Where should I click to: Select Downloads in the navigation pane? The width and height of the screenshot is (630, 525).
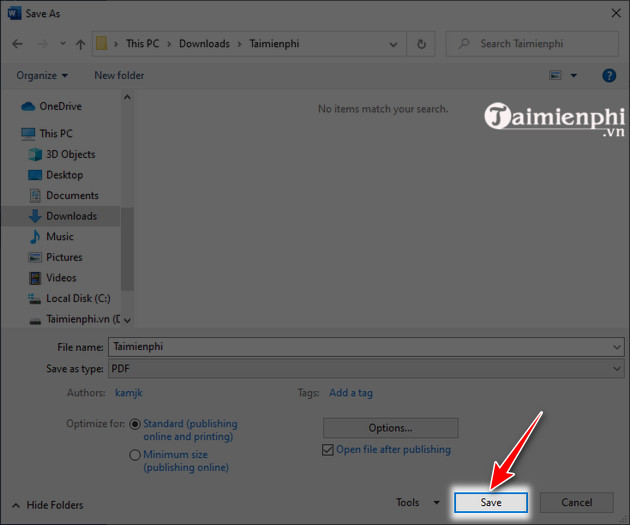click(x=72, y=216)
